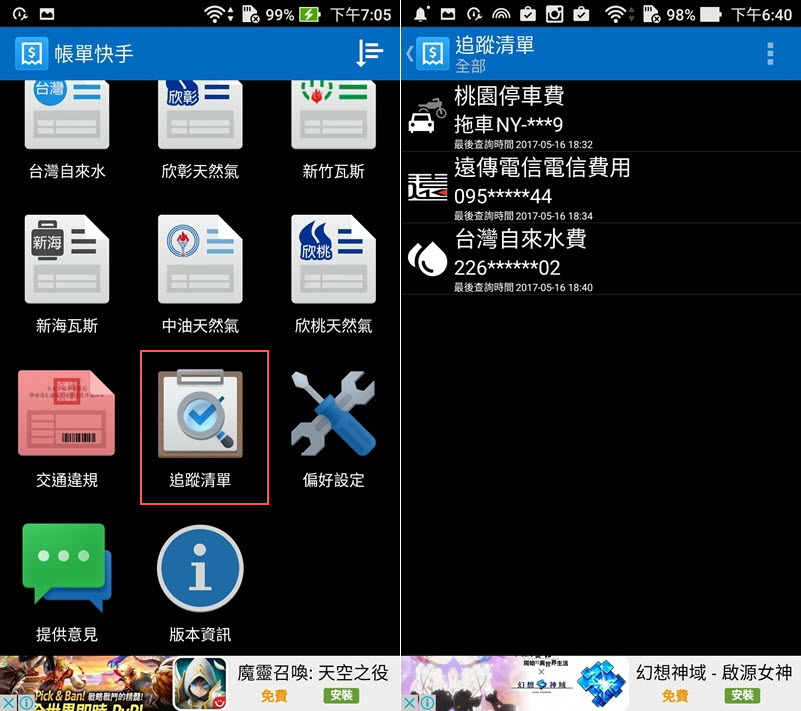Open the three-dot overflow menu
Screen dimensions: 801x711
pyautogui.click(x=770, y=54)
